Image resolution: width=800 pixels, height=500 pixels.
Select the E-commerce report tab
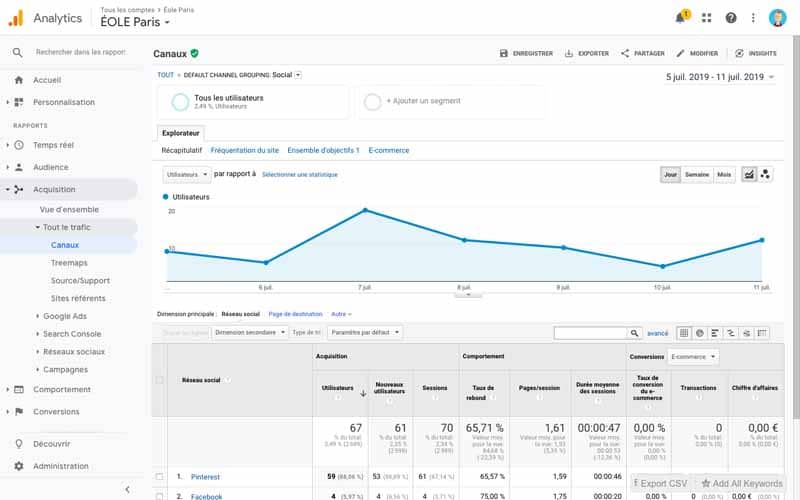click(x=389, y=151)
